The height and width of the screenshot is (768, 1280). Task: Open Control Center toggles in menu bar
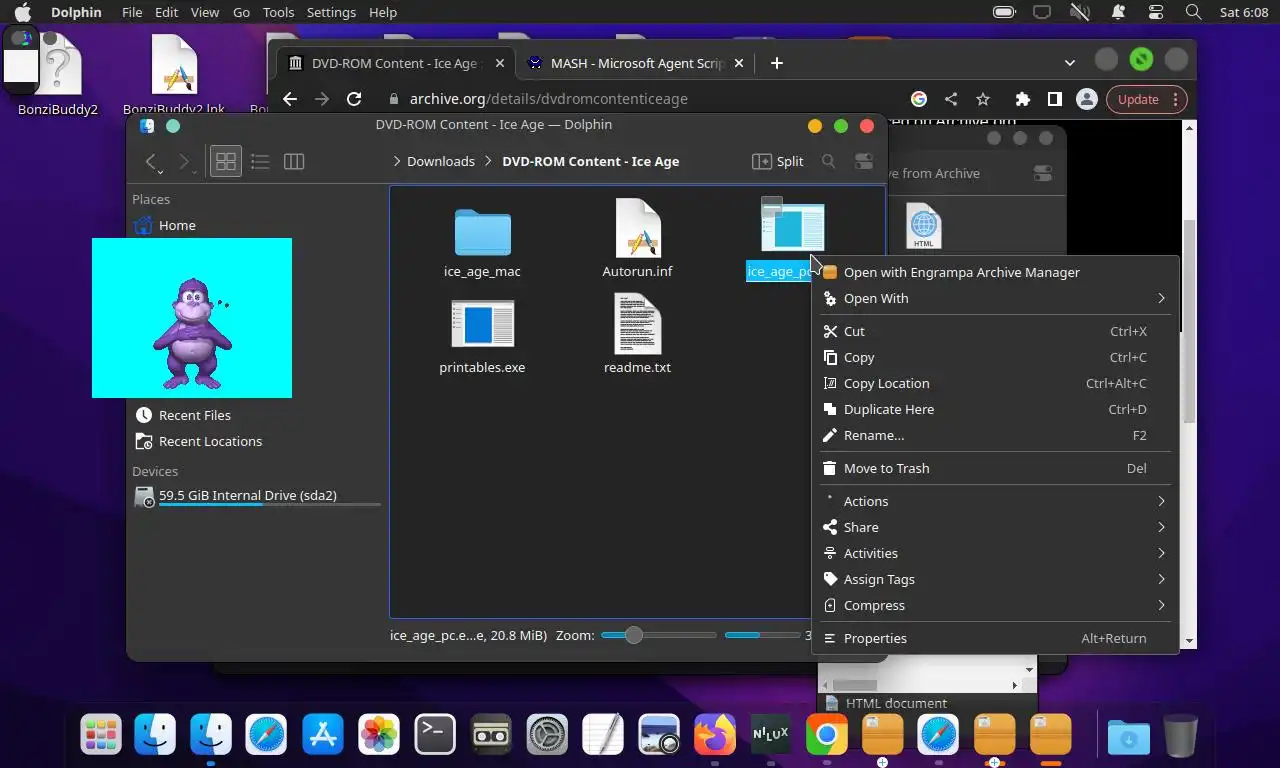(1156, 12)
